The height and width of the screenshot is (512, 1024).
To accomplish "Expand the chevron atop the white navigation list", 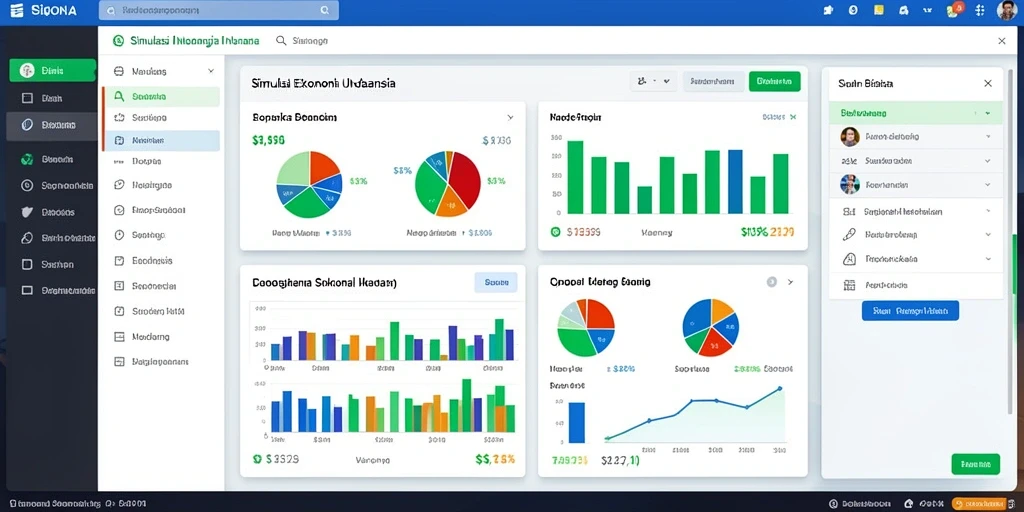I will pyautogui.click(x=210, y=71).
